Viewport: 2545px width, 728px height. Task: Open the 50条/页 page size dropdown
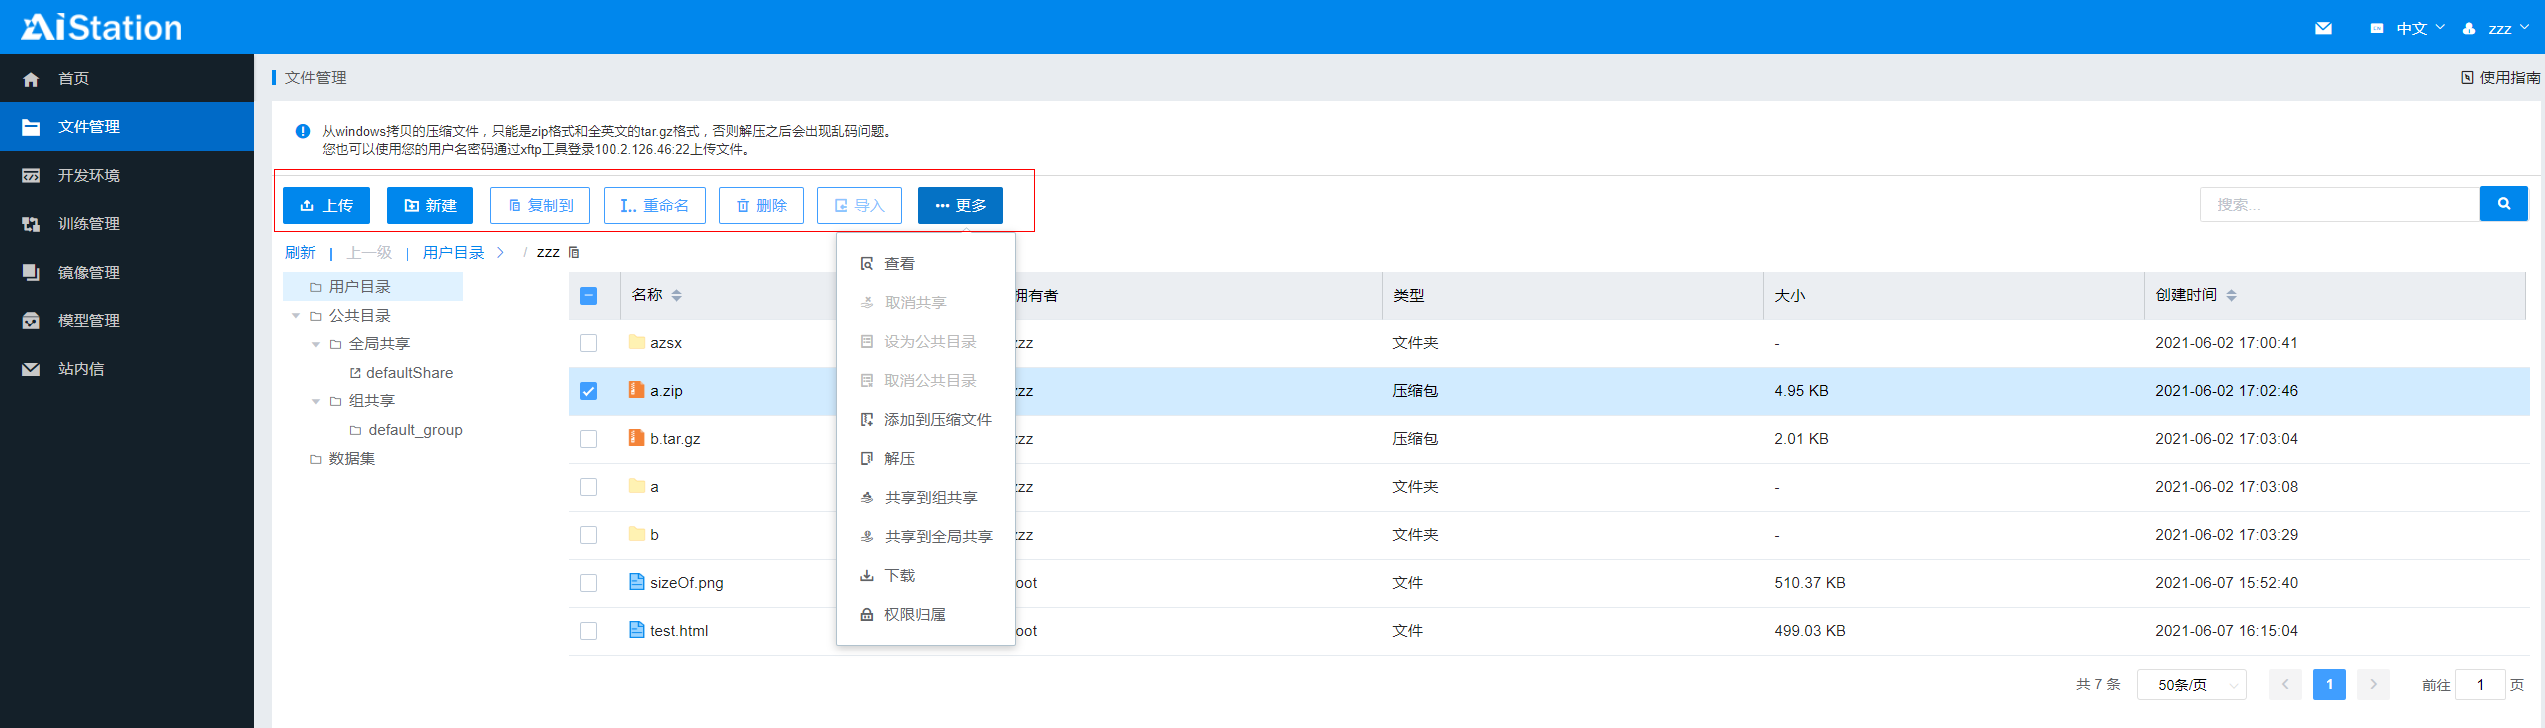(x=2191, y=685)
